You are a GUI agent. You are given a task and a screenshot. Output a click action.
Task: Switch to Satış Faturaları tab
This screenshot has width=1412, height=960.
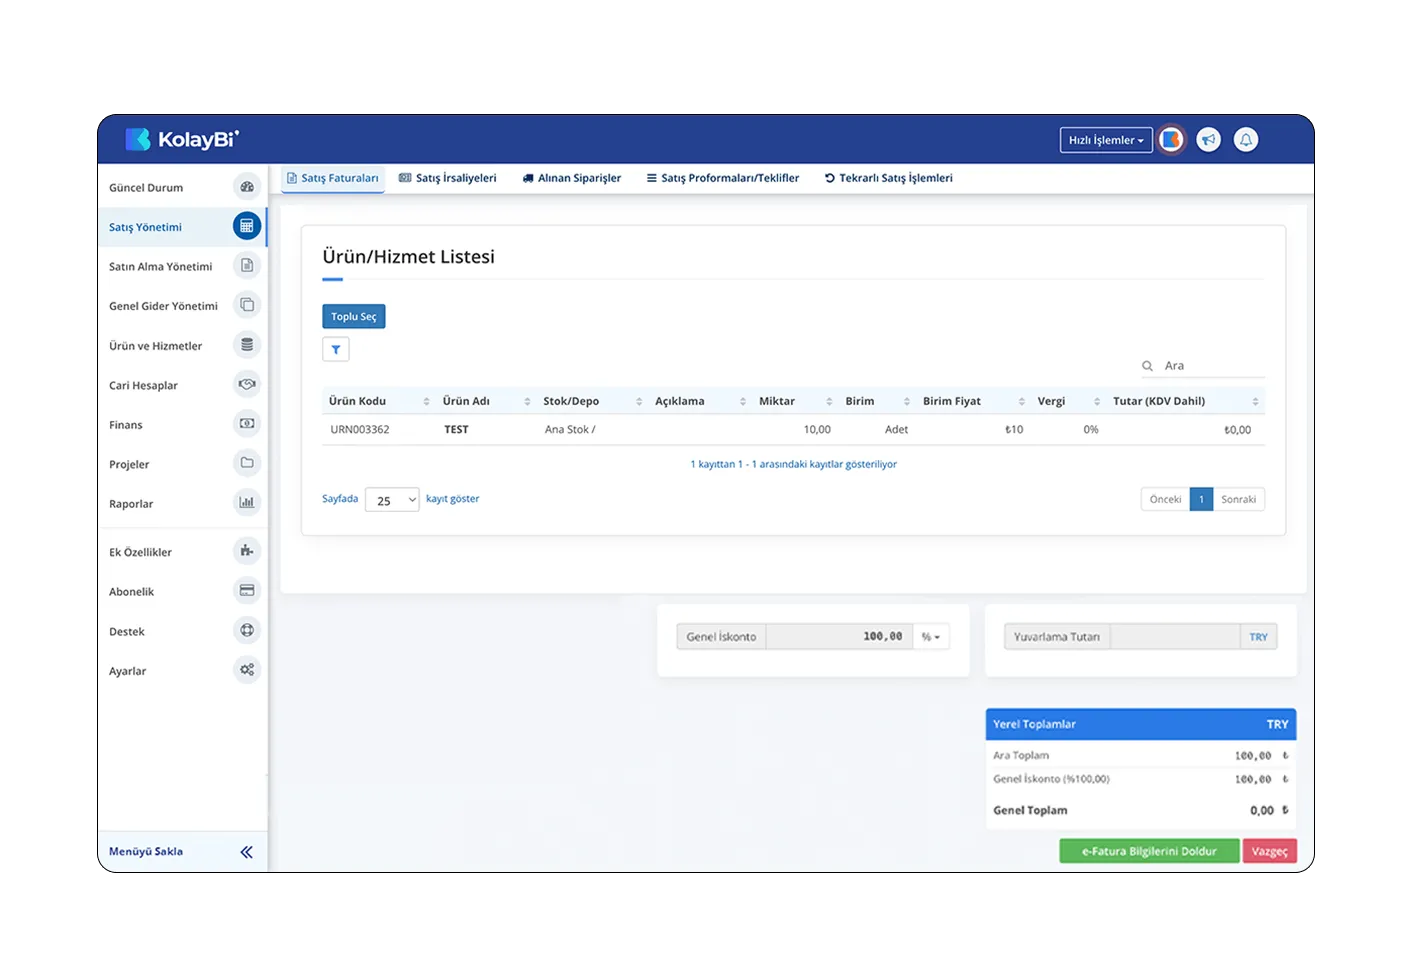pyautogui.click(x=333, y=178)
